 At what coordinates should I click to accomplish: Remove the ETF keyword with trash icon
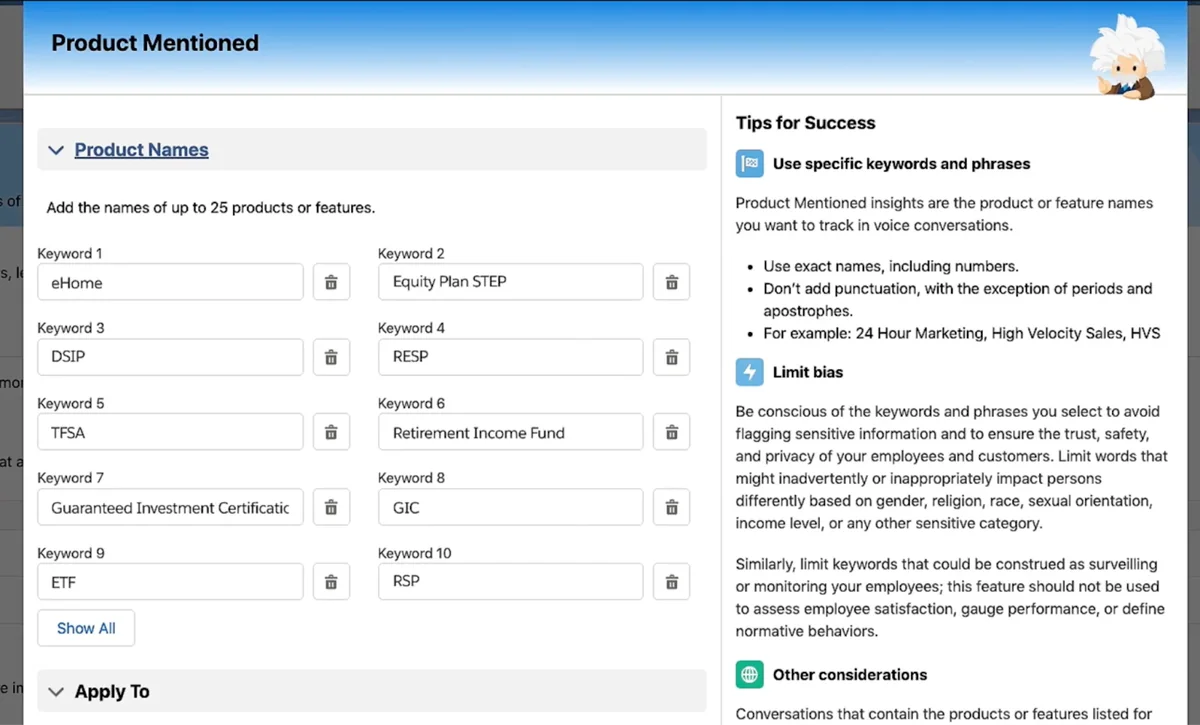pos(331,581)
